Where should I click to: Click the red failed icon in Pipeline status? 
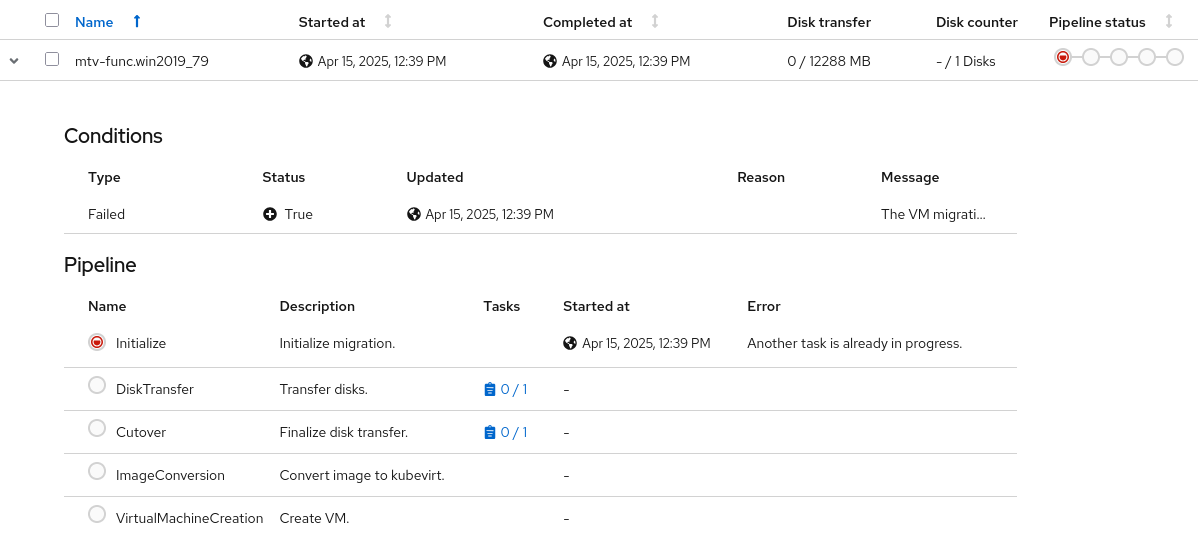tap(1063, 57)
